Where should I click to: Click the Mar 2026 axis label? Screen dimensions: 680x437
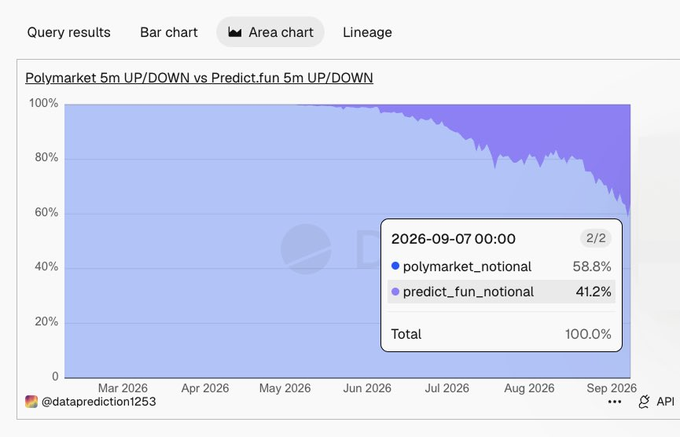123,388
